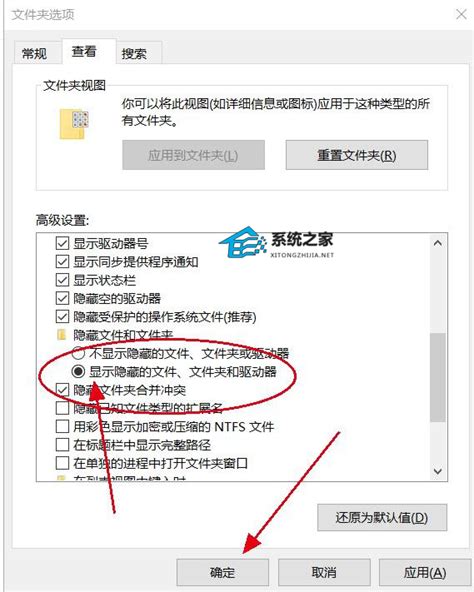
Task: Click the scrollbar up arrow
Action: pyautogui.click(x=438, y=243)
